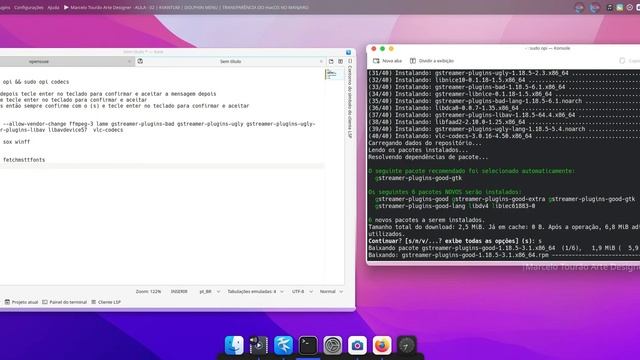Launch the camera screenshot app in dock
The width and height of the screenshot is (640, 360).
click(357, 345)
